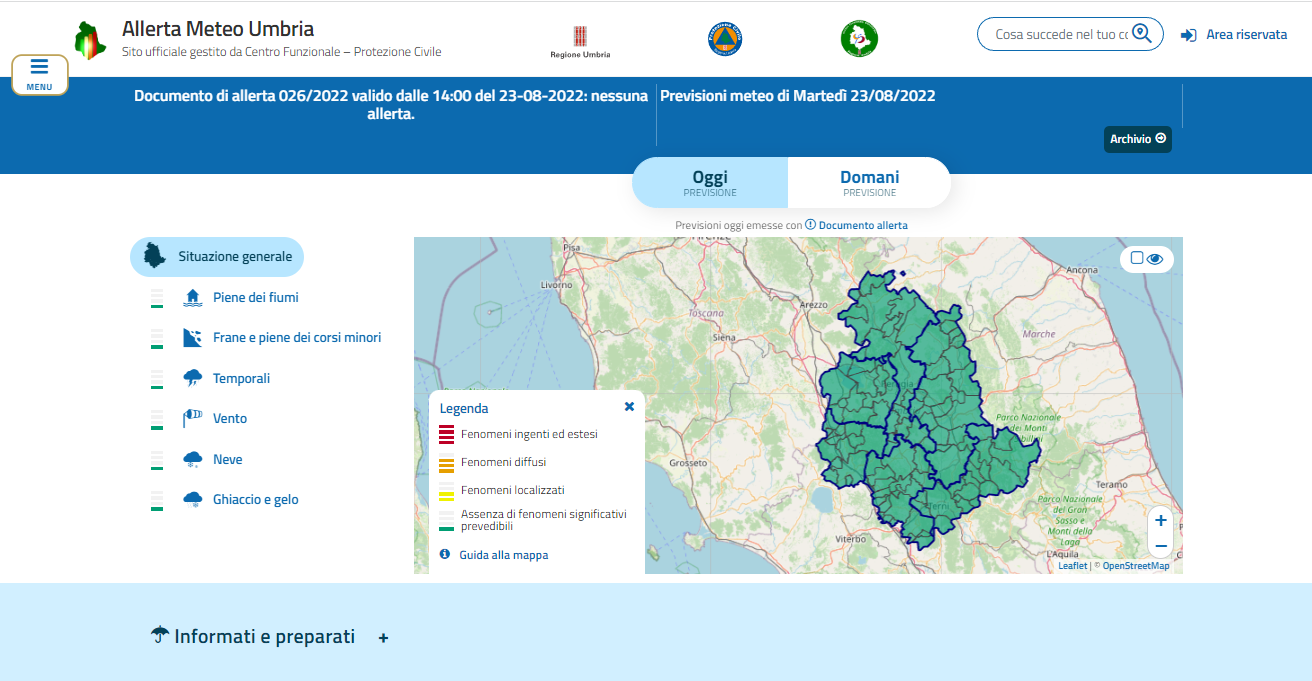Click the snow cloud icon for Neve
The image size is (1312, 681).
point(193,459)
